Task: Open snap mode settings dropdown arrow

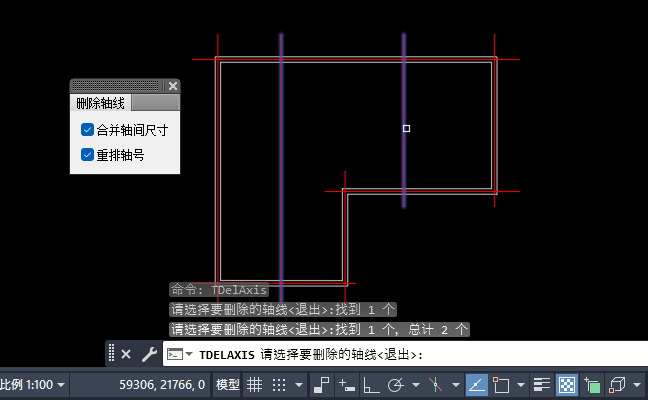Action: [x=299, y=385]
